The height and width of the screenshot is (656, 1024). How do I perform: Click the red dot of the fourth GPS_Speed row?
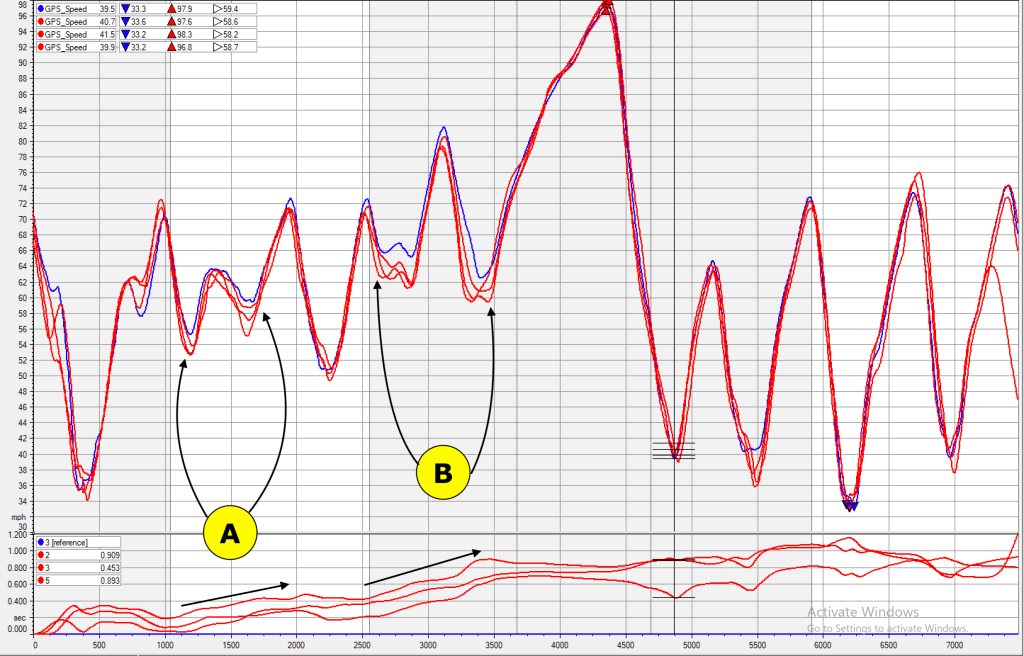39,47
